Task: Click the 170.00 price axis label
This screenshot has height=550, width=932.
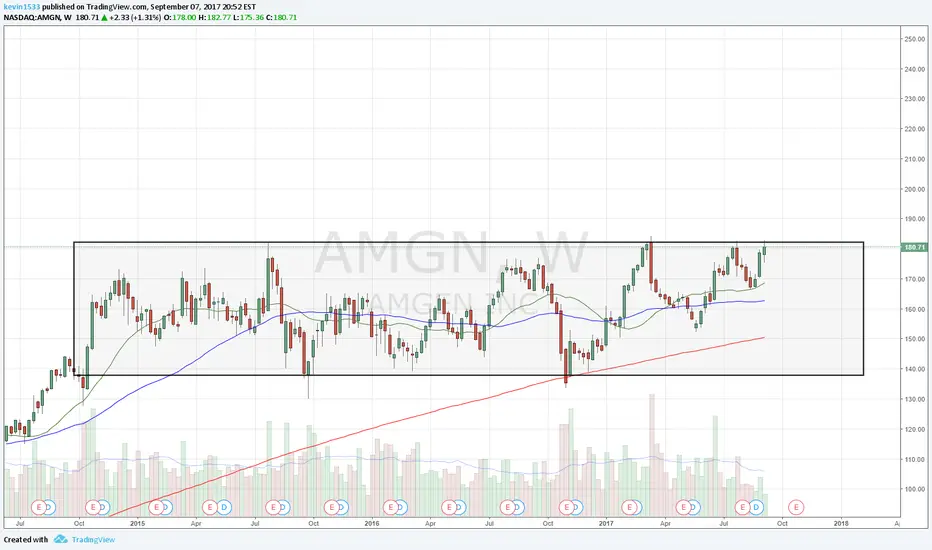Action: 914,279
